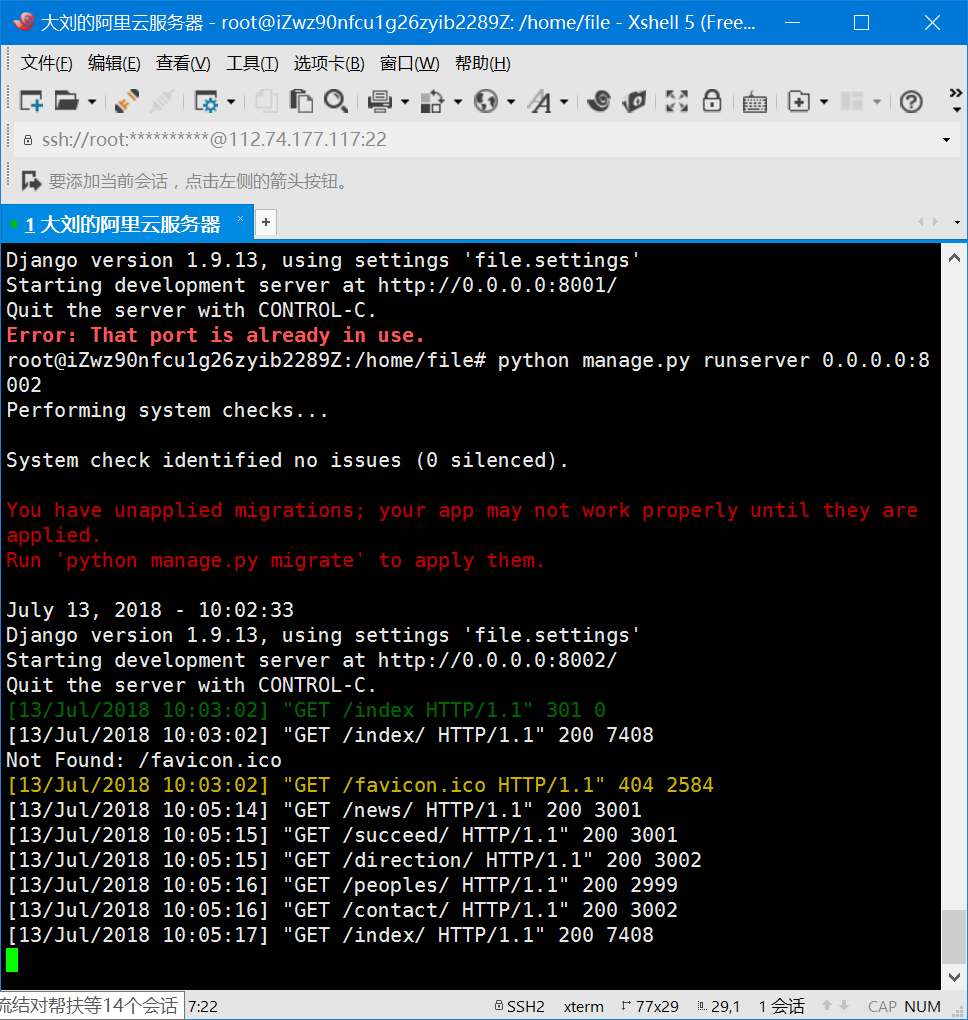Open the sessions folder icon
The image size is (968, 1020).
(x=67, y=101)
